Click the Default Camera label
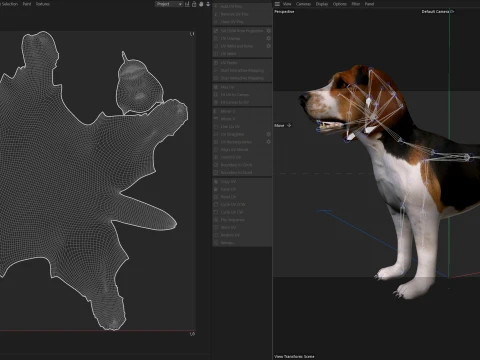The width and height of the screenshot is (480, 360). click(435, 12)
